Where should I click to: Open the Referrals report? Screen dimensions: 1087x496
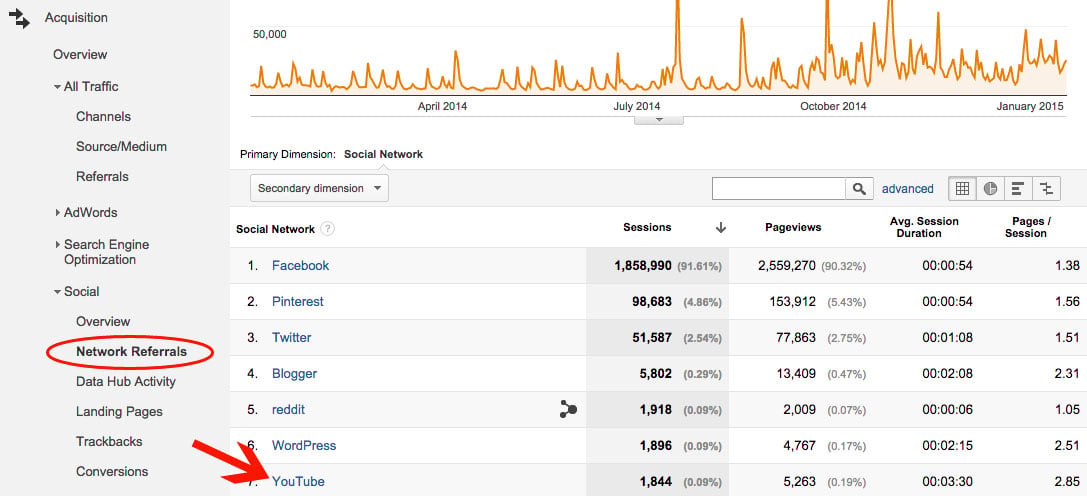[x=102, y=176]
